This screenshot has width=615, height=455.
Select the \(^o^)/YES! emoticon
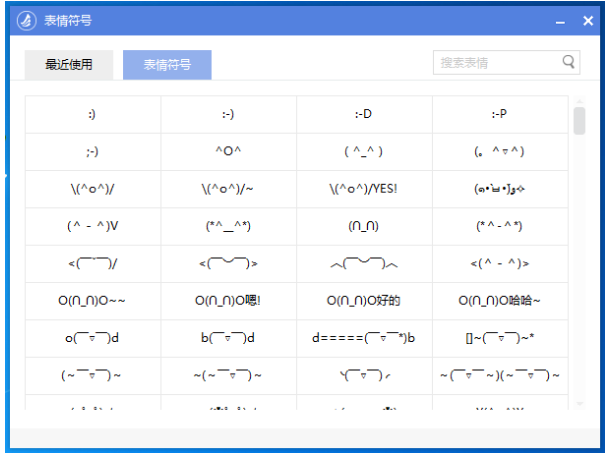point(363,188)
